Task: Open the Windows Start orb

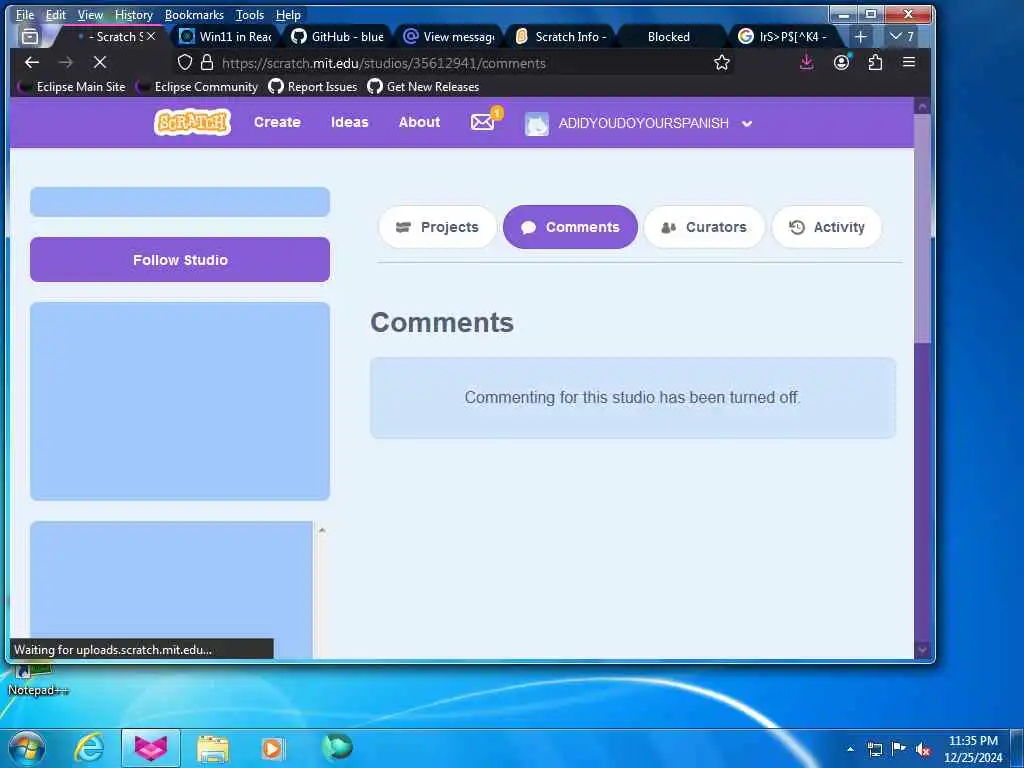Action: click(27, 748)
